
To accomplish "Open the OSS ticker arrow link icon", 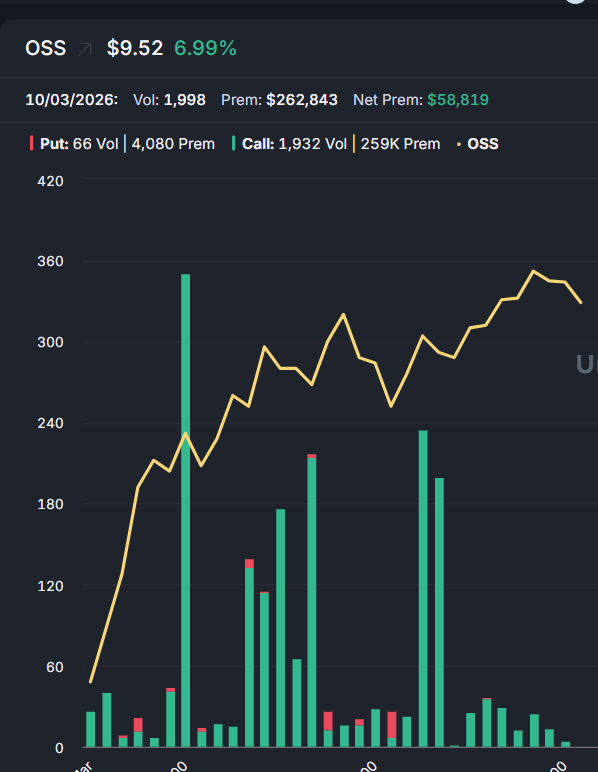I will point(84,49).
